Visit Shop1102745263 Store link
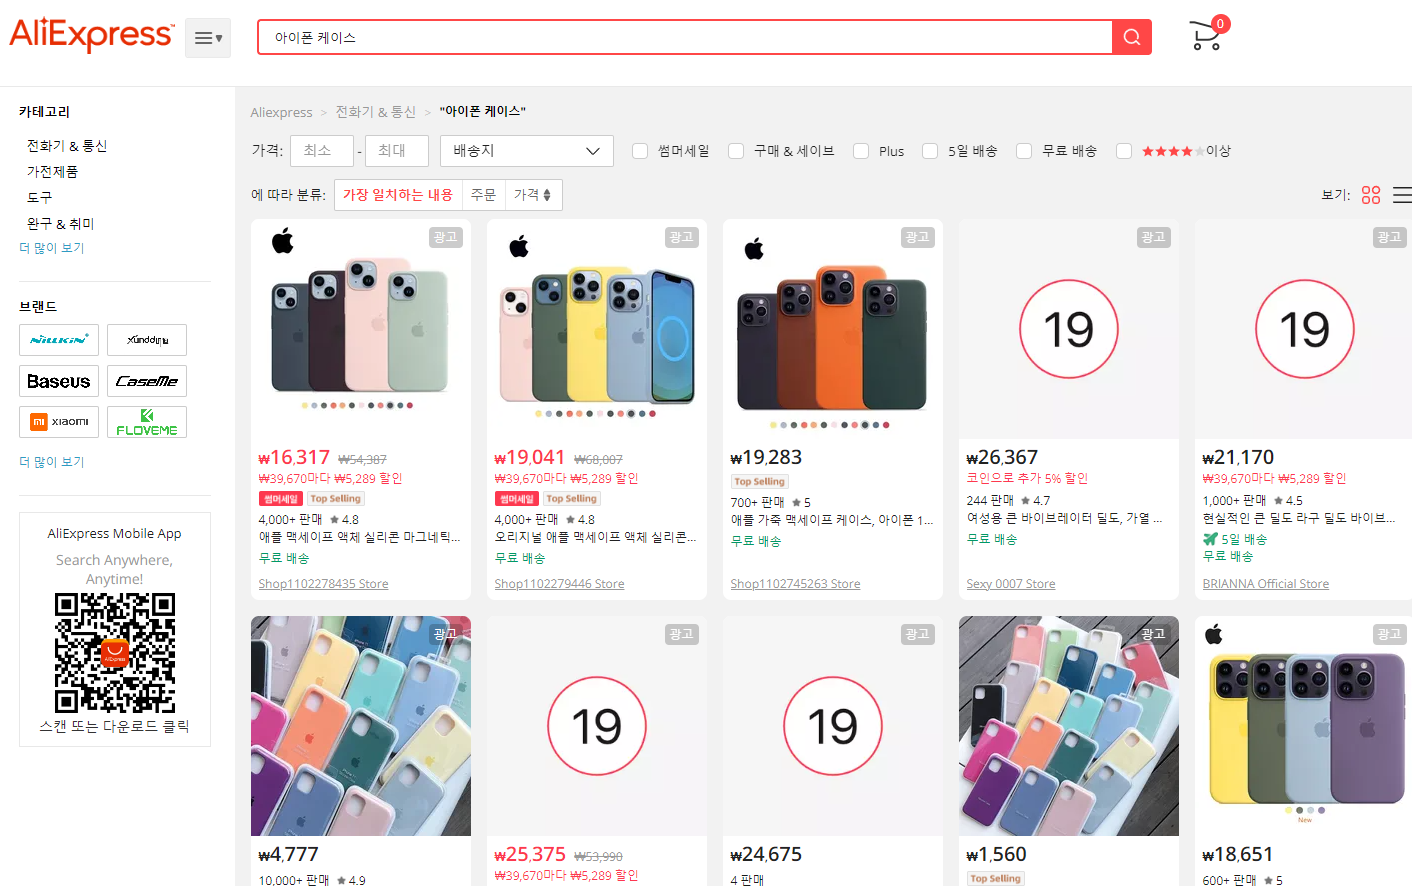 [x=795, y=584]
